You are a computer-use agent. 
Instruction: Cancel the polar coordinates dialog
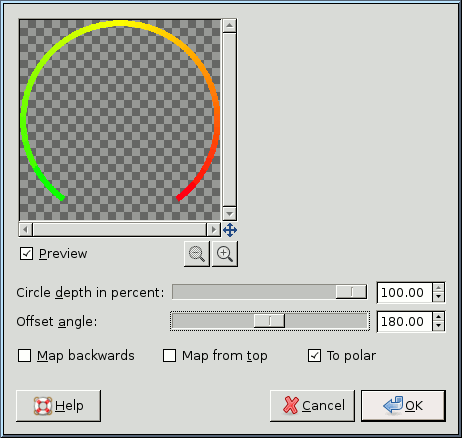(312, 406)
